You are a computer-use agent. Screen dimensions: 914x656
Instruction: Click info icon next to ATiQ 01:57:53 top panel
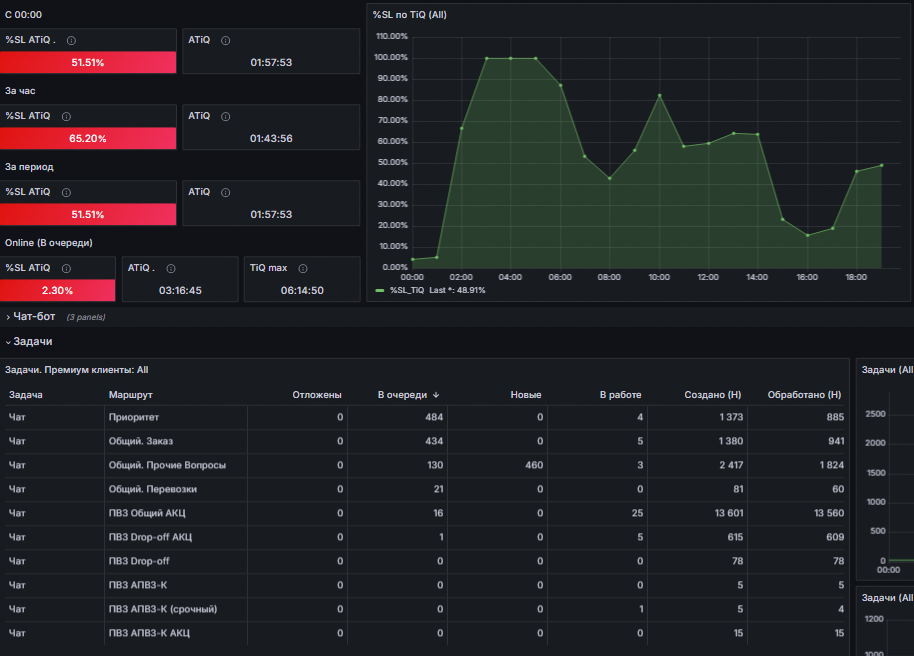coord(226,40)
